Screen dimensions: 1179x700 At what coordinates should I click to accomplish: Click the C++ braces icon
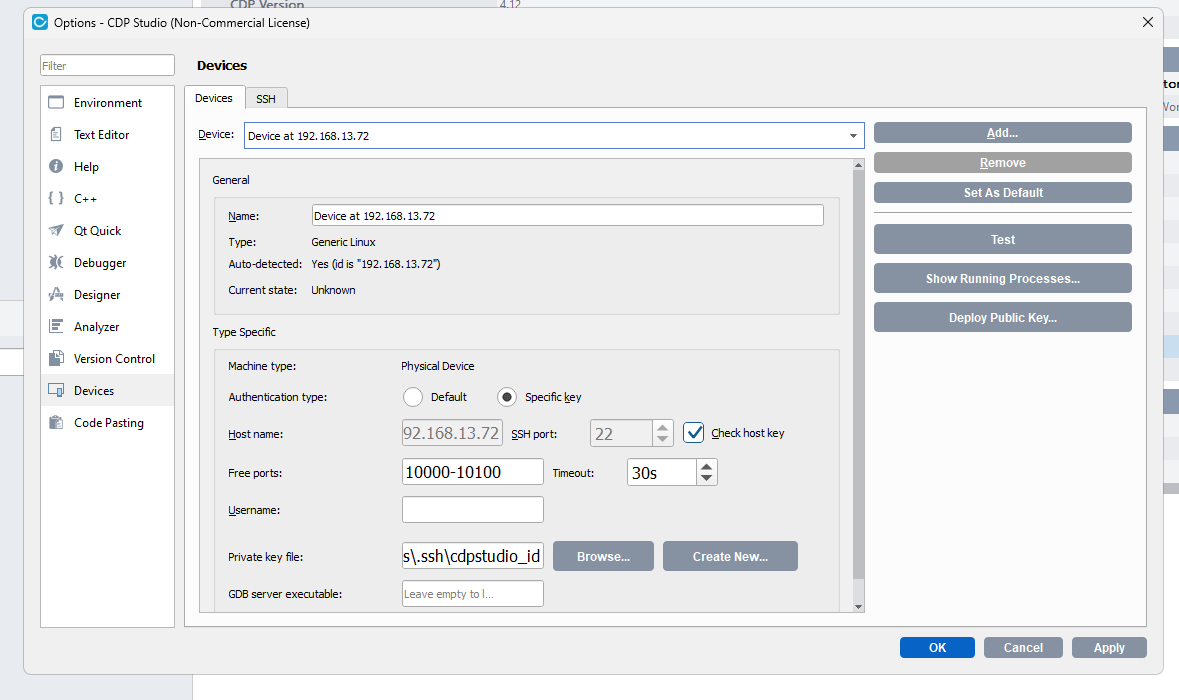(x=56, y=198)
